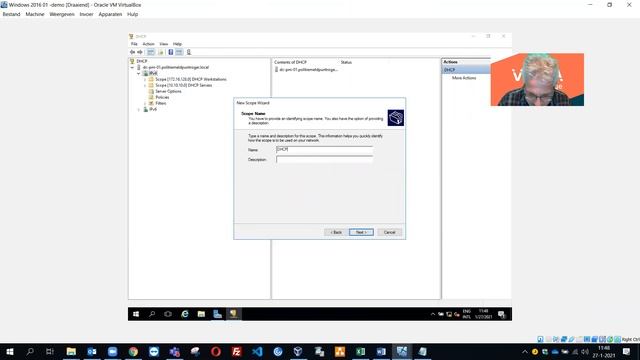
Task: Open the Bestand menu in VirtualBox
Action: point(11,14)
